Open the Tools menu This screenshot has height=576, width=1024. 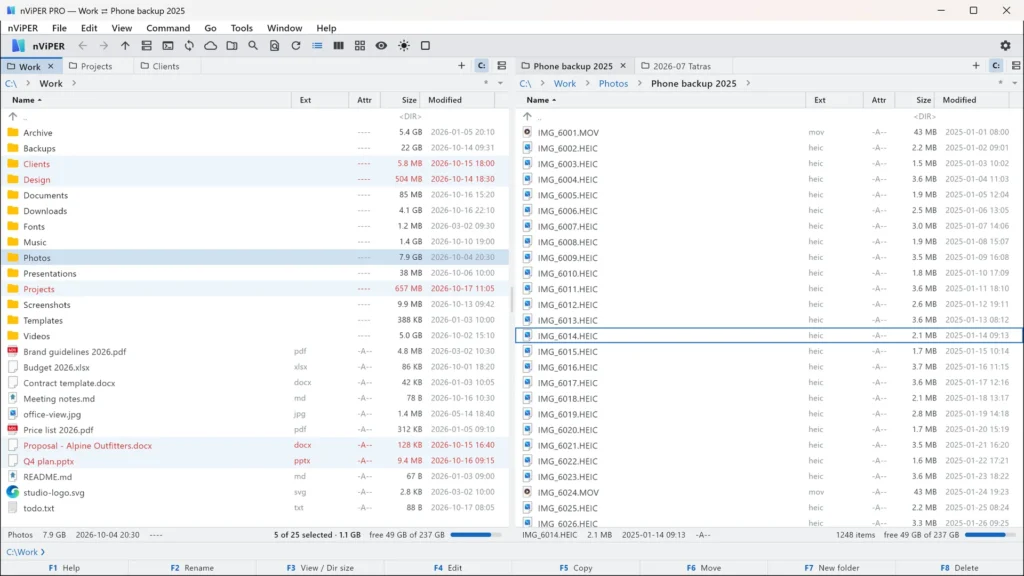tap(242, 28)
